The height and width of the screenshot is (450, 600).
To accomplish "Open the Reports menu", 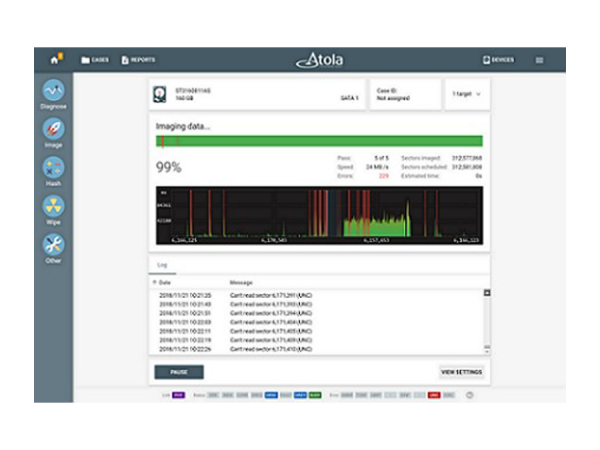I will [x=138, y=60].
